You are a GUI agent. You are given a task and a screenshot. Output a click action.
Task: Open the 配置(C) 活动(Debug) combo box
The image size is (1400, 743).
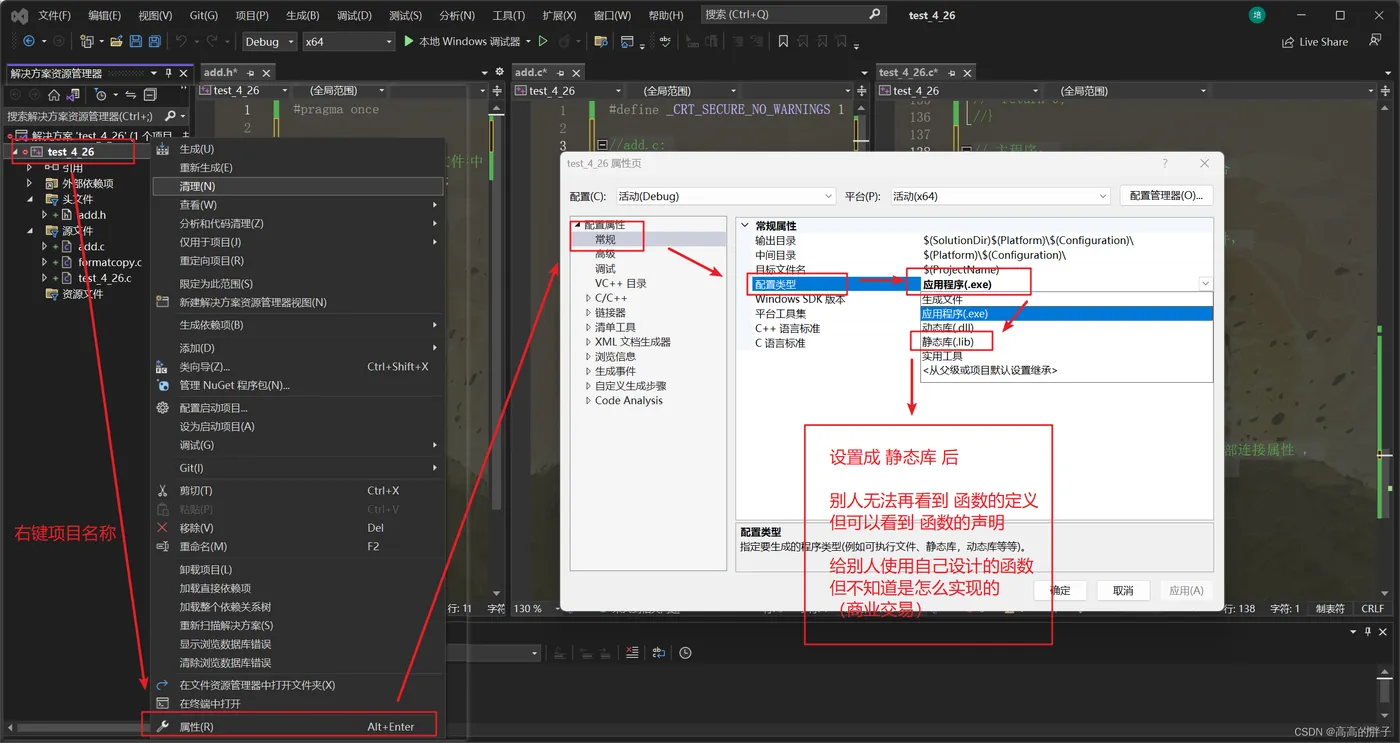click(x=724, y=196)
